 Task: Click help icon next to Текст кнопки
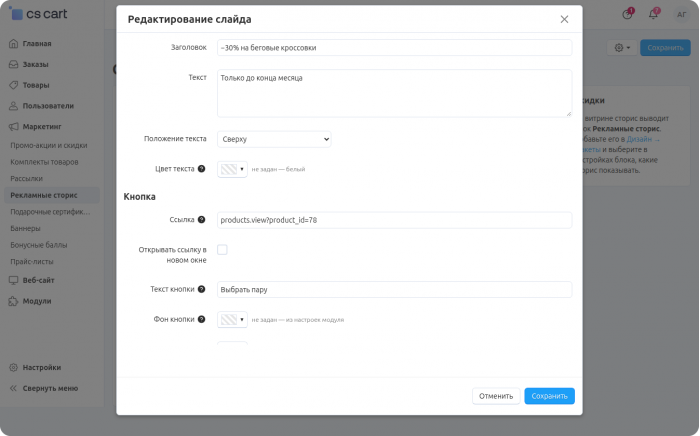point(201,289)
